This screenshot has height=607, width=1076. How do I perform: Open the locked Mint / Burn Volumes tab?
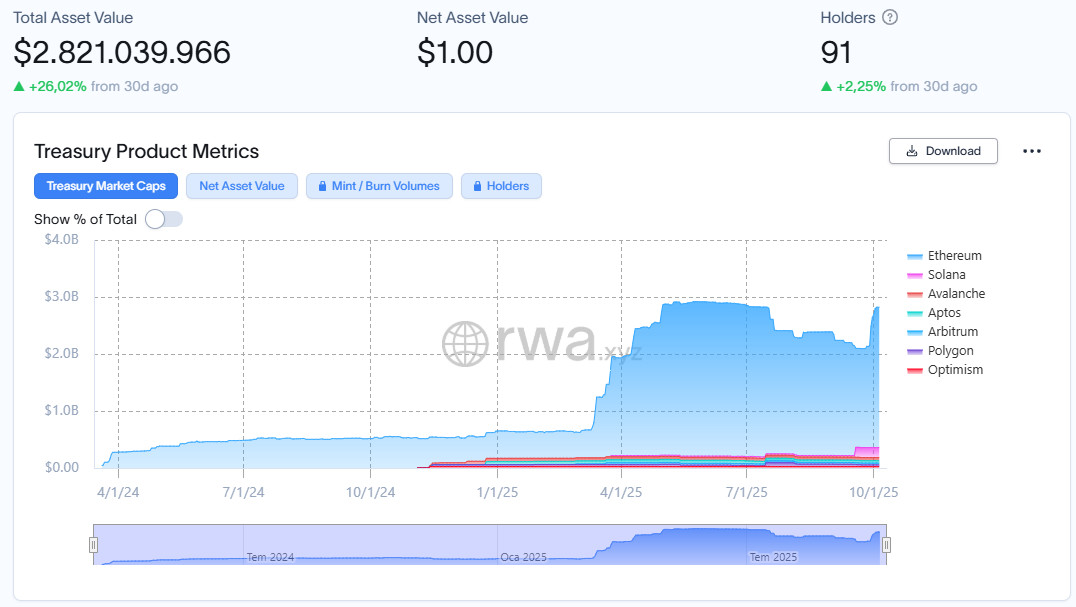[379, 186]
